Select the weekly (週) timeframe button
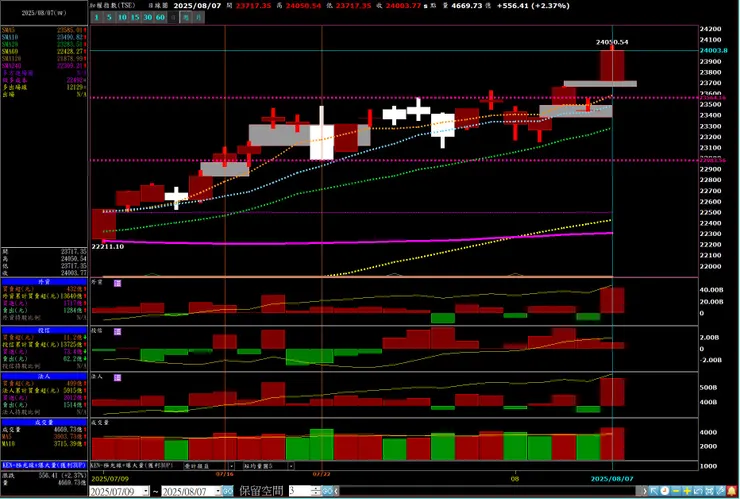 pyautogui.click(x=186, y=17)
